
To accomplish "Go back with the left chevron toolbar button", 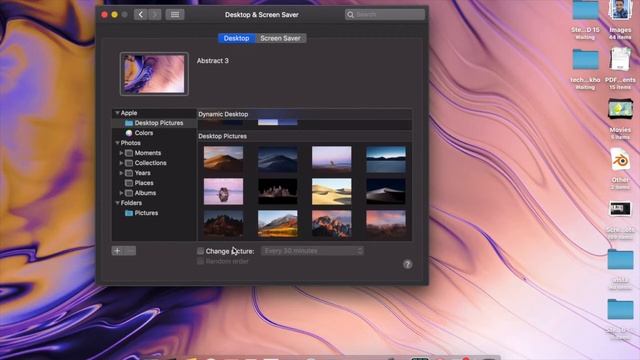I will pos(140,15).
